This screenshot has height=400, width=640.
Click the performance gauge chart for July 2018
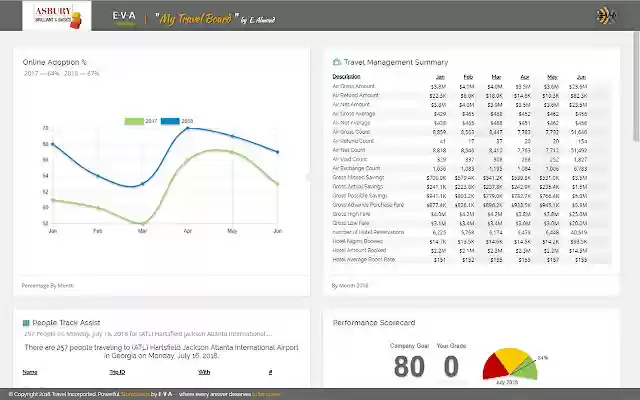[x=510, y=363]
